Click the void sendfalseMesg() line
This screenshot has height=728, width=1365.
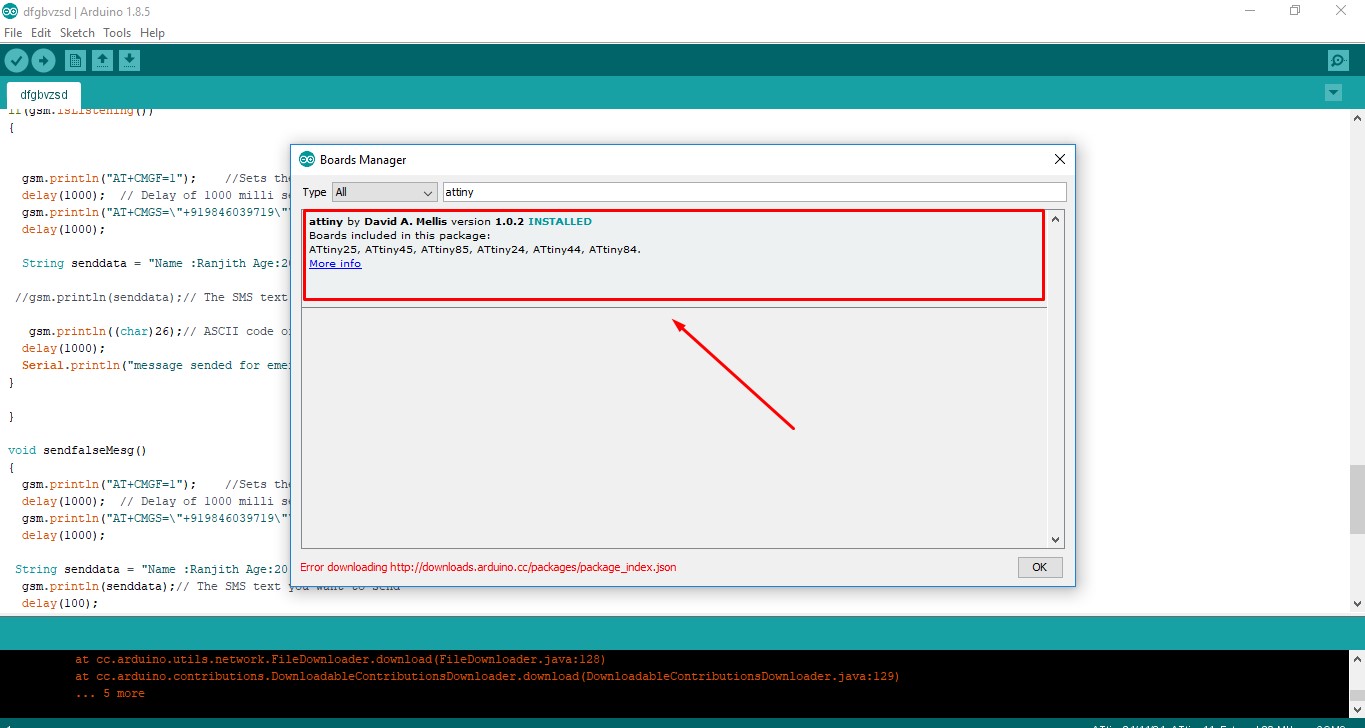click(x=77, y=450)
